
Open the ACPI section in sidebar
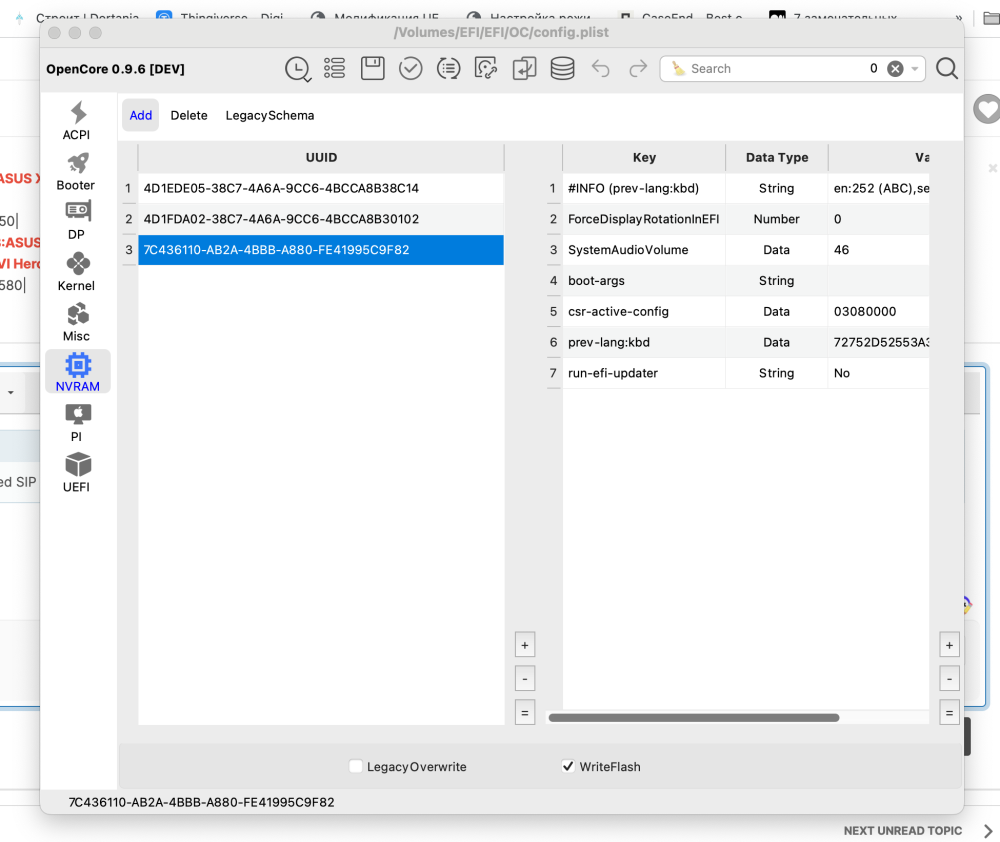(x=77, y=121)
